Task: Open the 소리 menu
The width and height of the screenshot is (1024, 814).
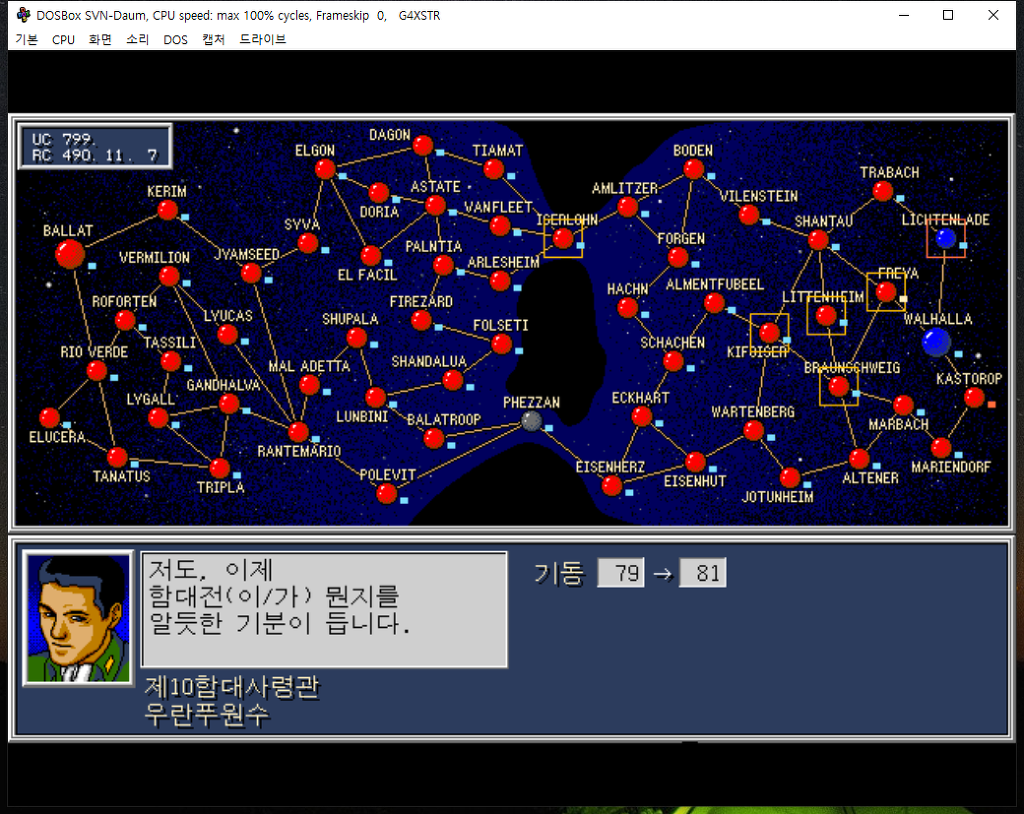Action: point(137,39)
